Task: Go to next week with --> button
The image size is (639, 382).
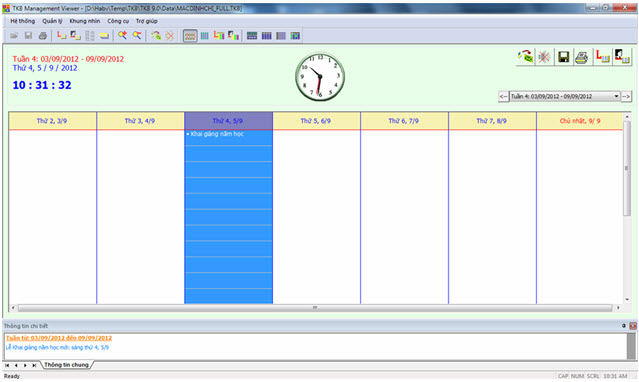Action: pyautogui.click(x=626, y=97)
